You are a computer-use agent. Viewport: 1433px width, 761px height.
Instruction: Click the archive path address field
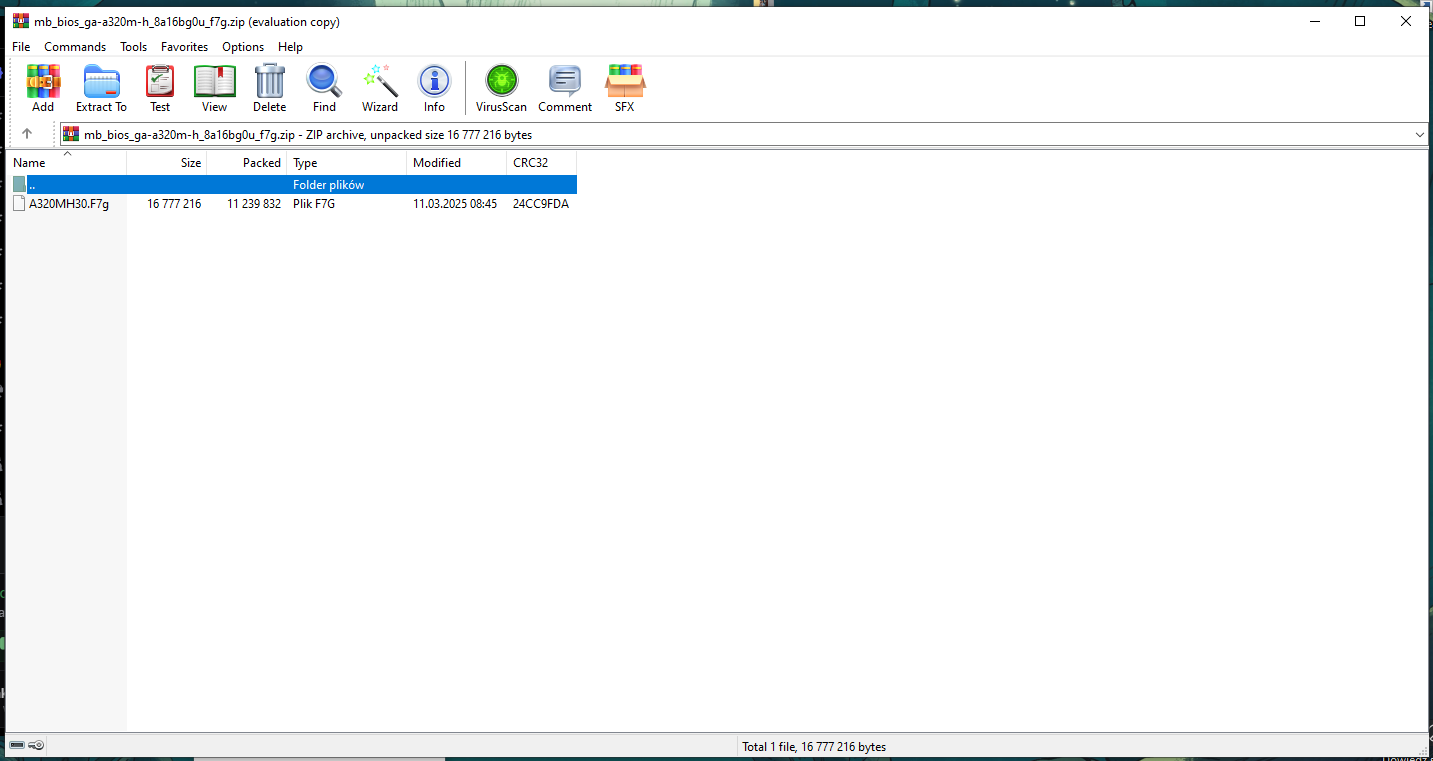pos(744,135)
